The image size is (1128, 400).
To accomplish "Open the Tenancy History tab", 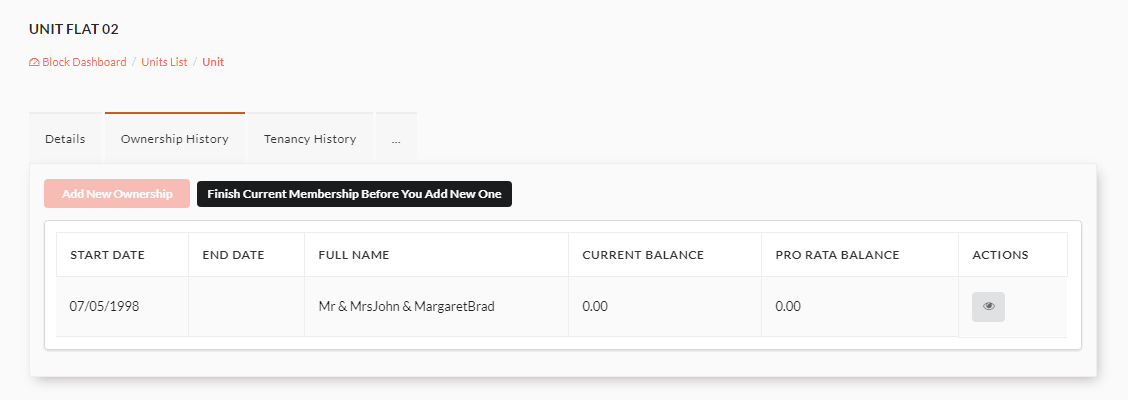I will pyautogui.click(x=310, y=138).
